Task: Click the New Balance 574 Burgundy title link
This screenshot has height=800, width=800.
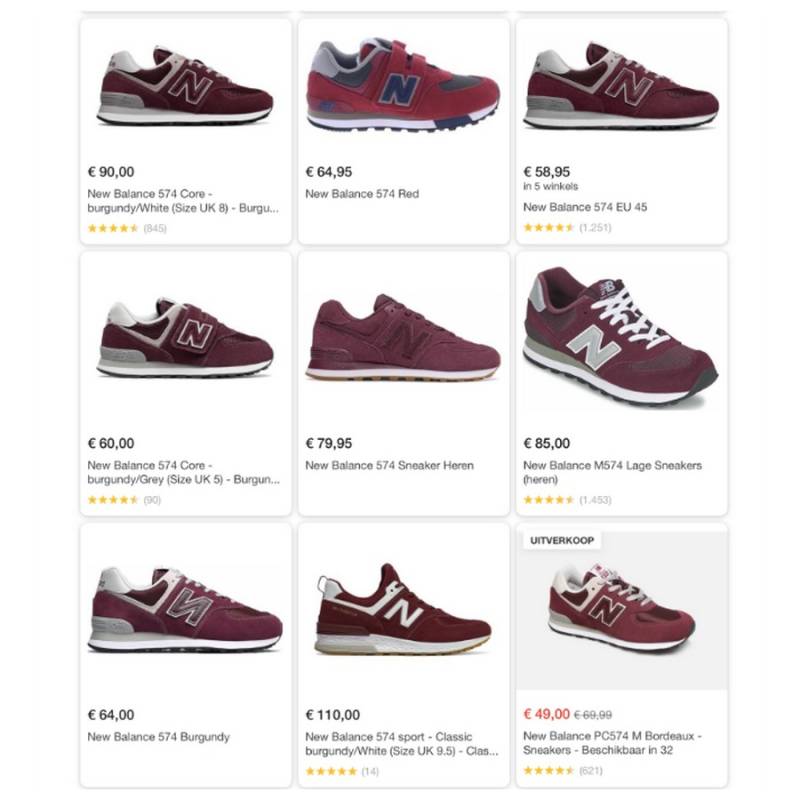Action: [159, 737]
